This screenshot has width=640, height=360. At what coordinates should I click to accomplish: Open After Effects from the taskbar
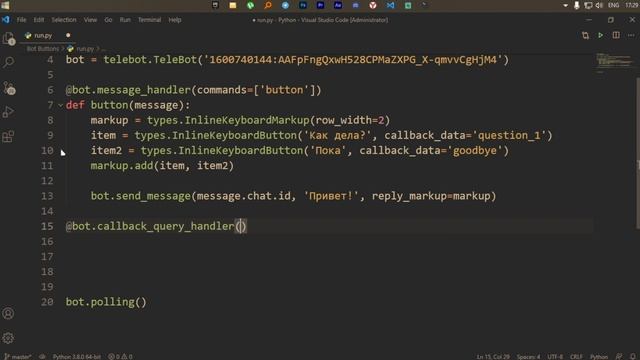(x=338, y=5)
